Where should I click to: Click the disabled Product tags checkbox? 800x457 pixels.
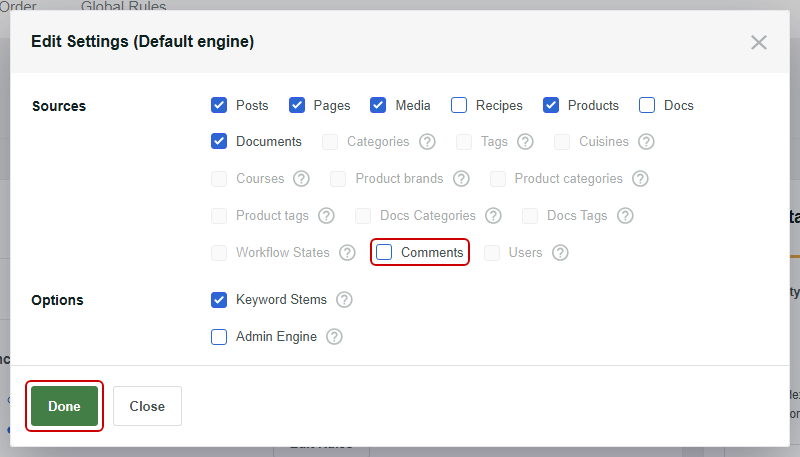coord(219,215)
